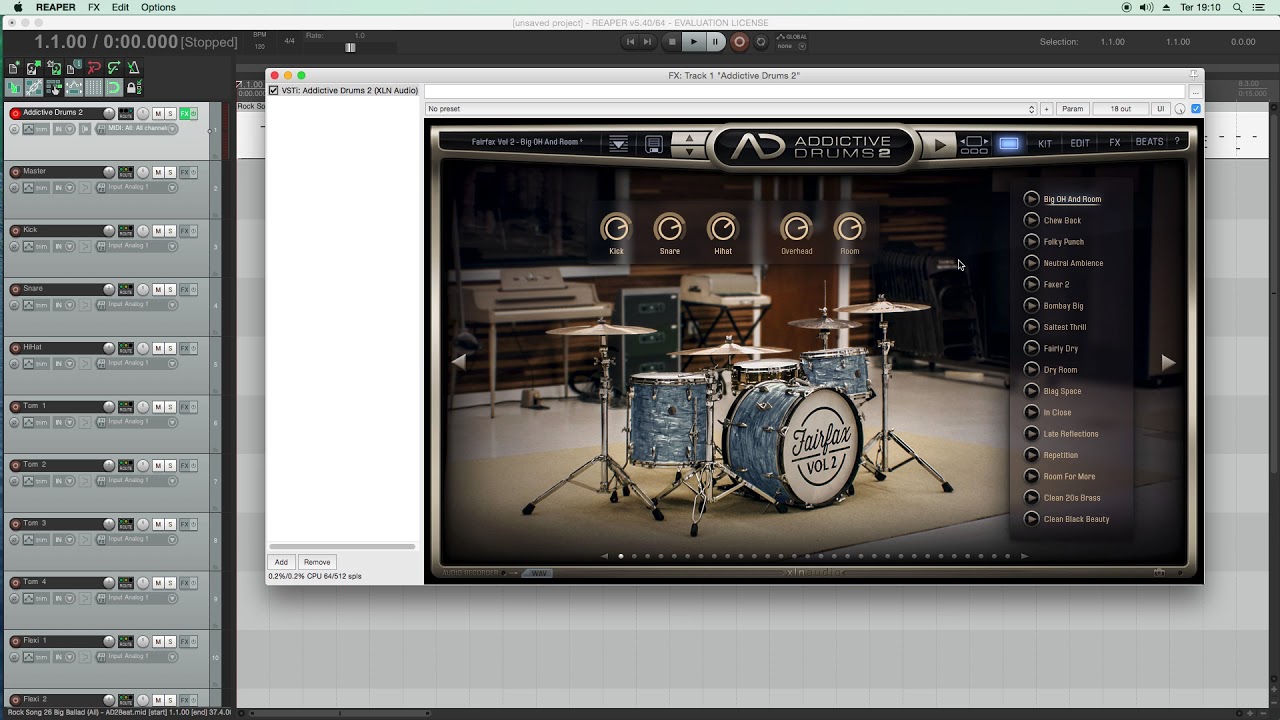Open the Options menu in the menu bar

tap(158, 7)
